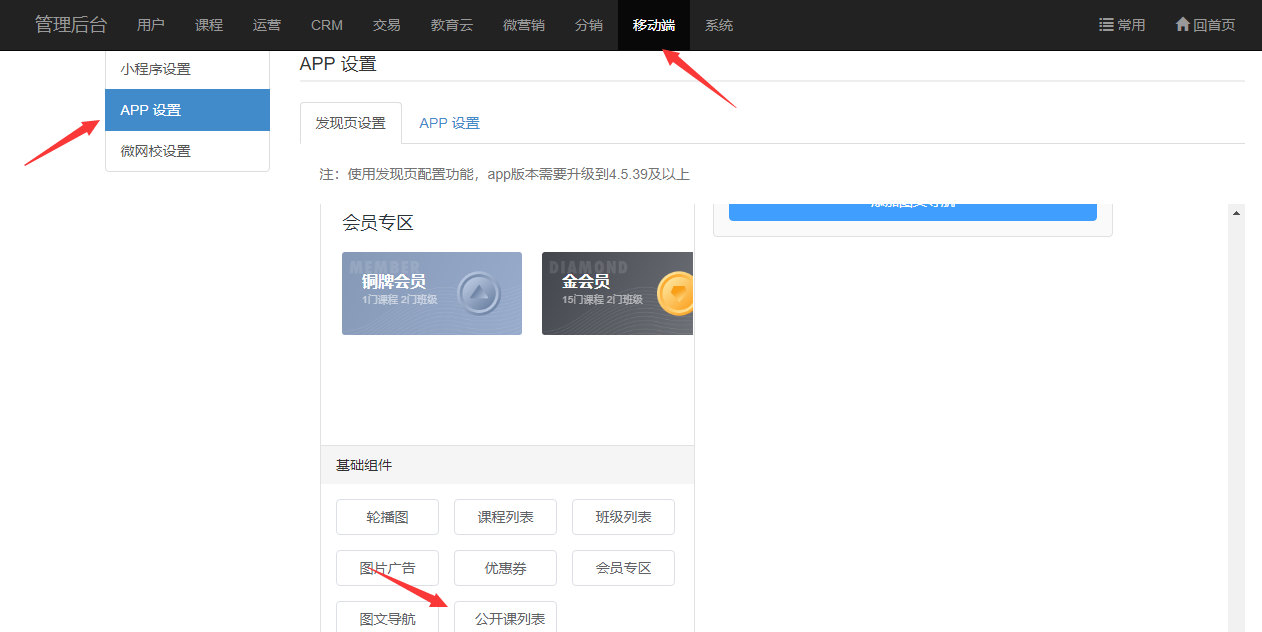Click the scrollbar up arrow
The image size is (1262, 632).
[x=1236, y=213]
